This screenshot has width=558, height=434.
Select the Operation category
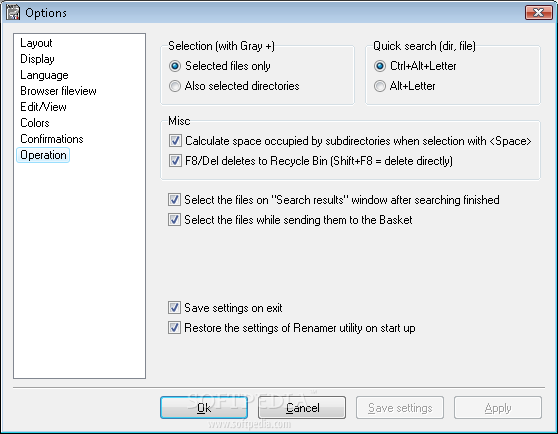coord(43,155)
